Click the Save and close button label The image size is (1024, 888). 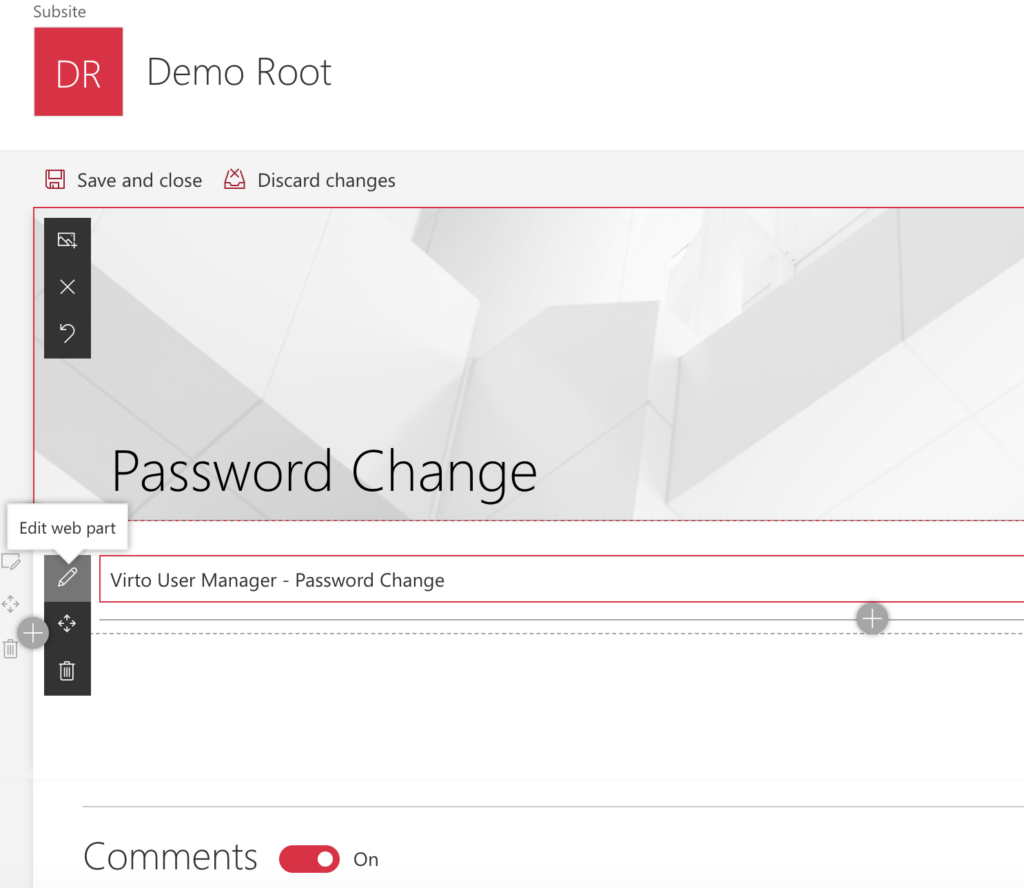pos(139,181)
